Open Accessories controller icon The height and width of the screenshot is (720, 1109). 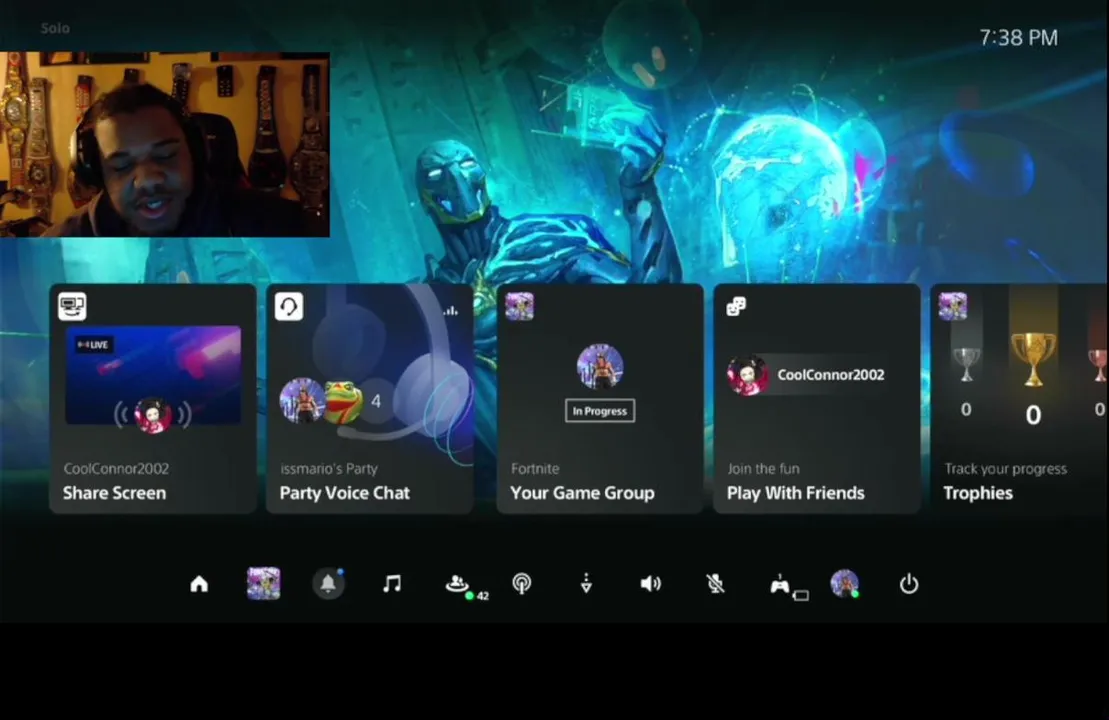[x=788, y=586]
